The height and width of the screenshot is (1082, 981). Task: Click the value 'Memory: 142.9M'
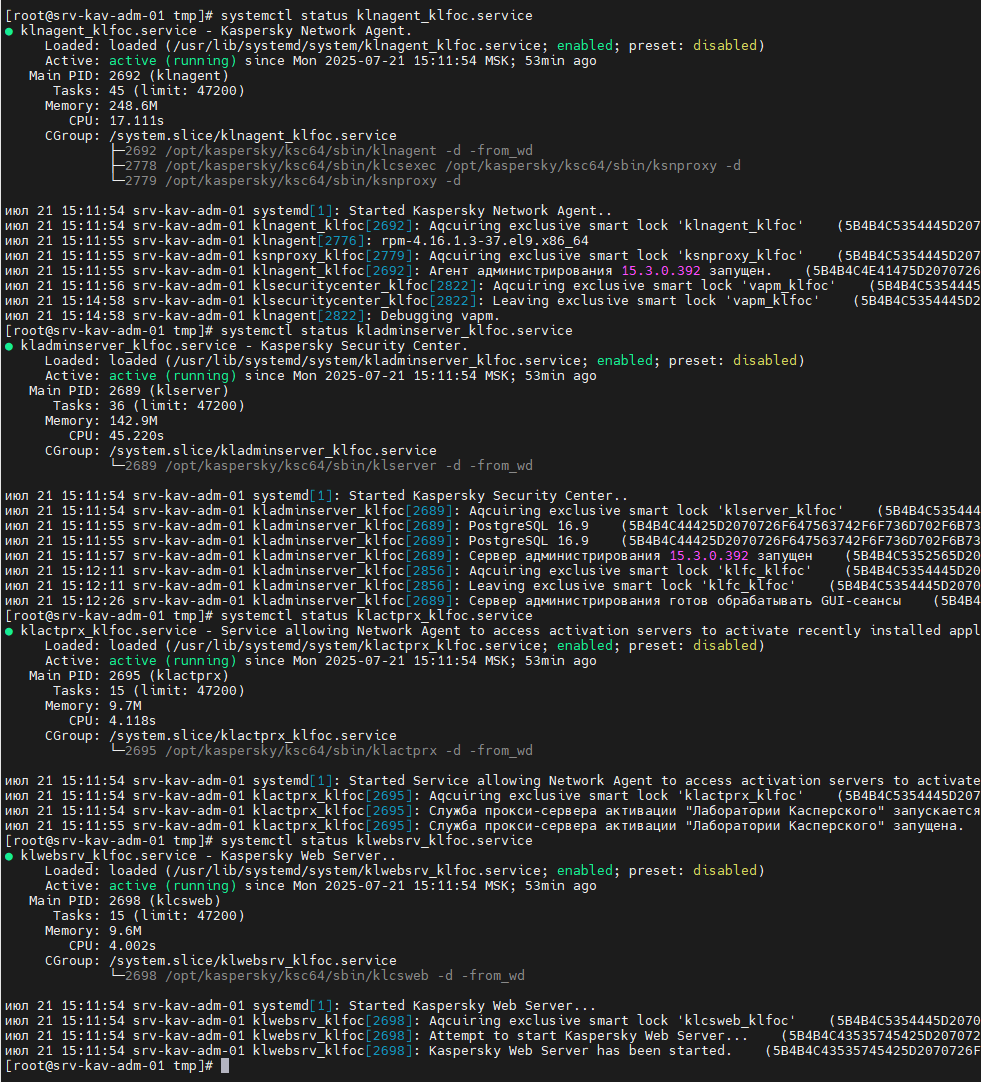click(101, 421)
